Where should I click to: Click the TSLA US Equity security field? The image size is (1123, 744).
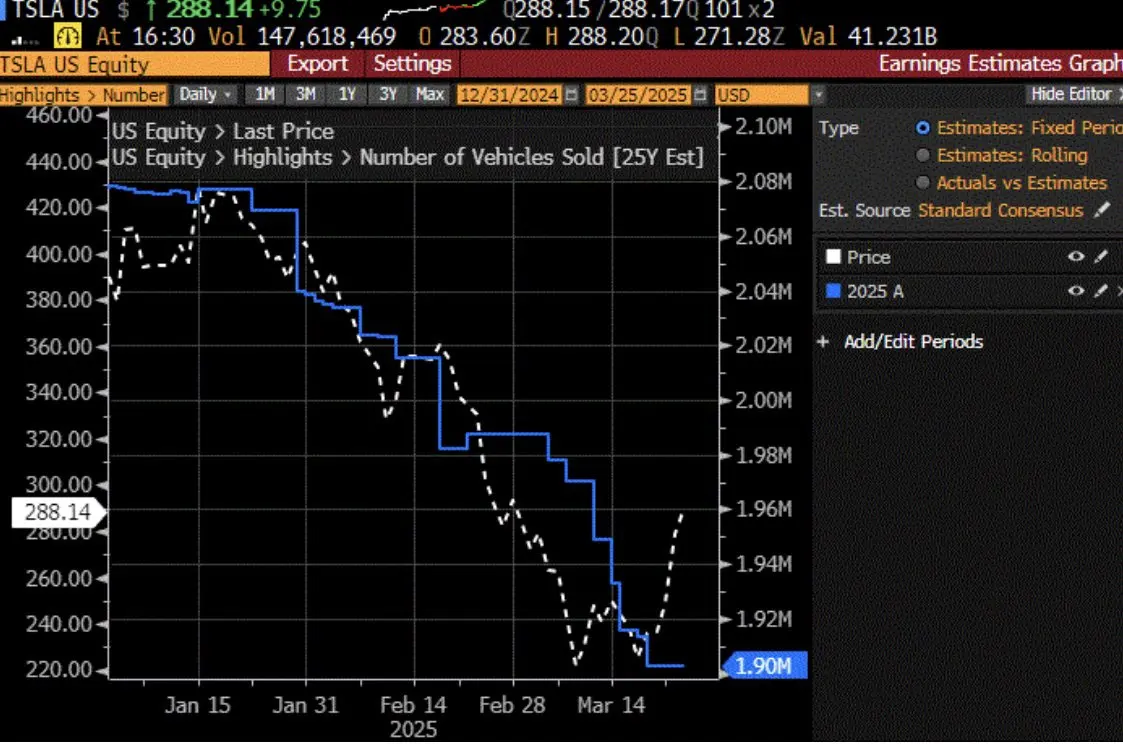[x=135, y=64]
